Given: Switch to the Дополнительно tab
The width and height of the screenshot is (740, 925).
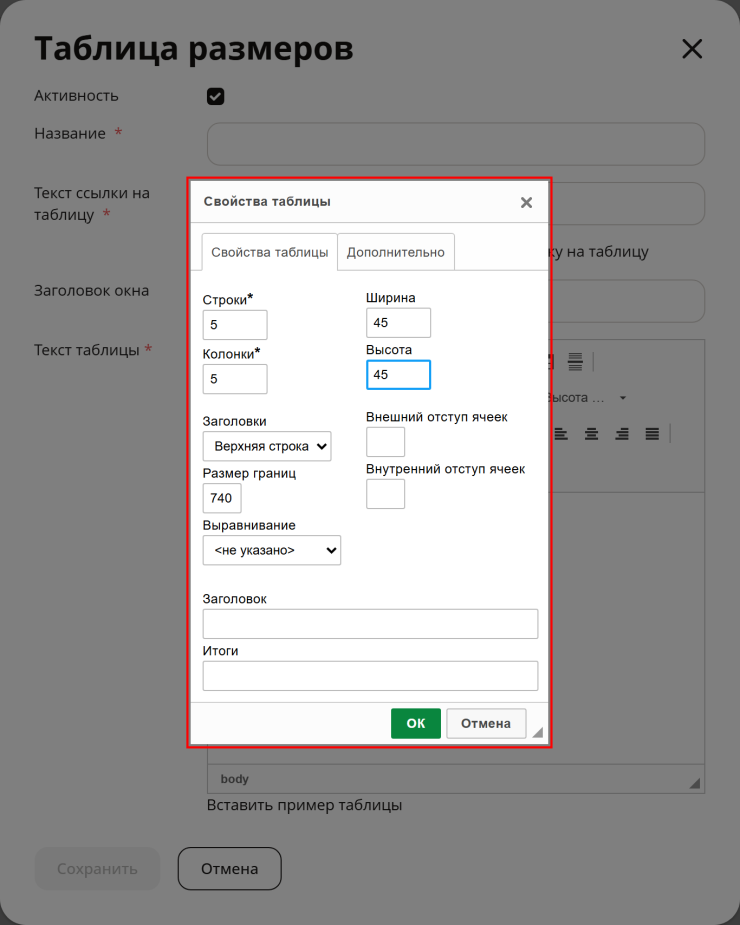Looking at the screenshot, I should pyautogui.click(x=395, y=252).
